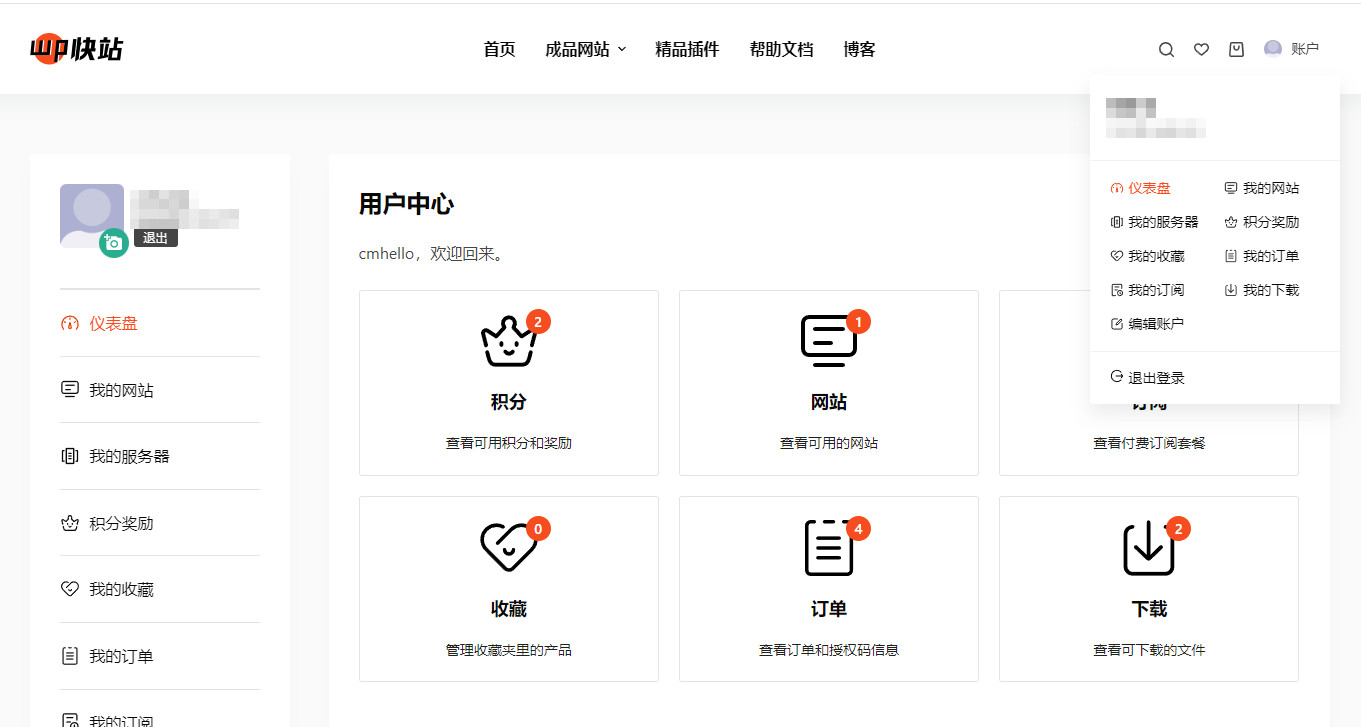Select 编辑账户 in the account dropdown
The image size is (1361, 727).
click(x=1156, y=324)
